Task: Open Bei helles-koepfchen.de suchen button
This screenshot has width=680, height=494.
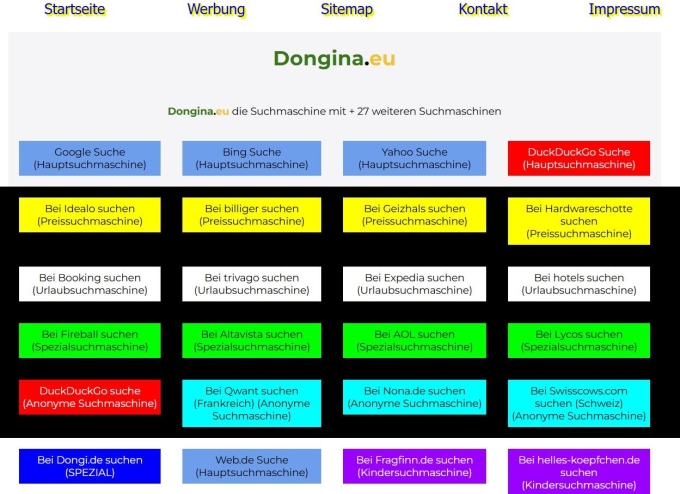Action: pos(579,471)
